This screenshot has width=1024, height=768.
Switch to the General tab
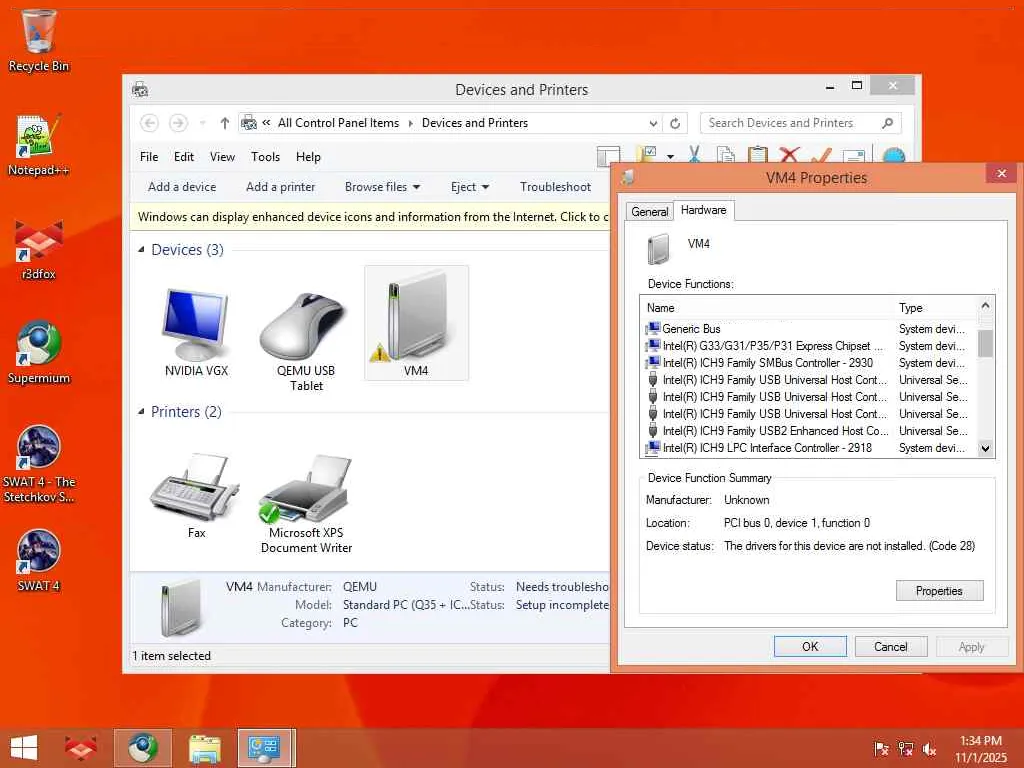tap(650, 212)
